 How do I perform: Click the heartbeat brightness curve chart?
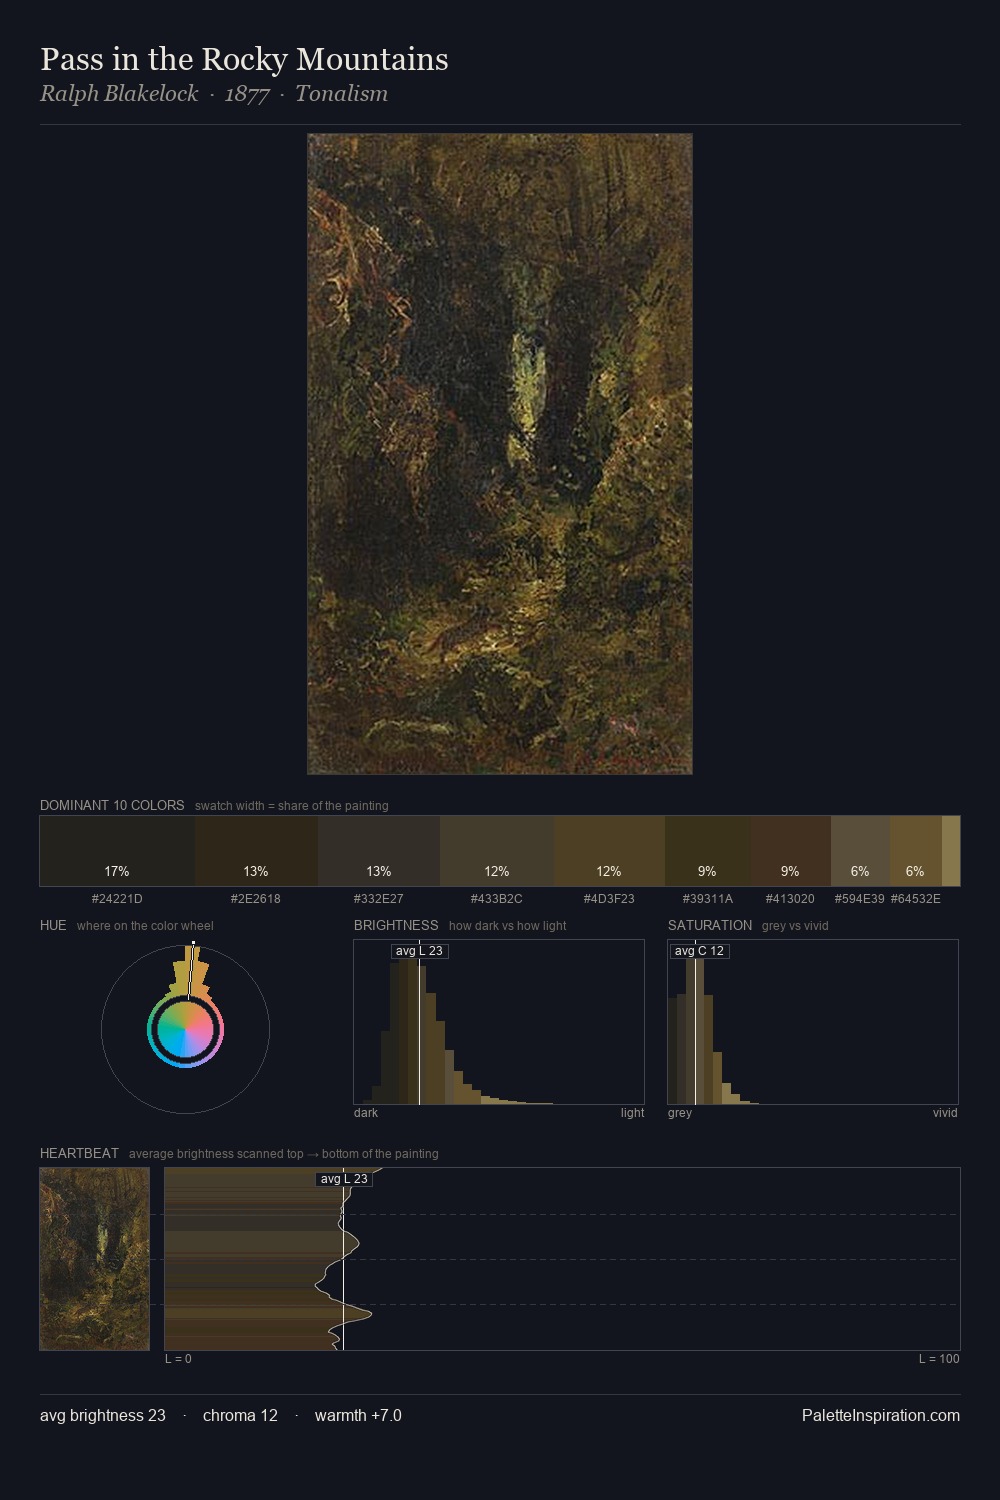[562, 1259]
